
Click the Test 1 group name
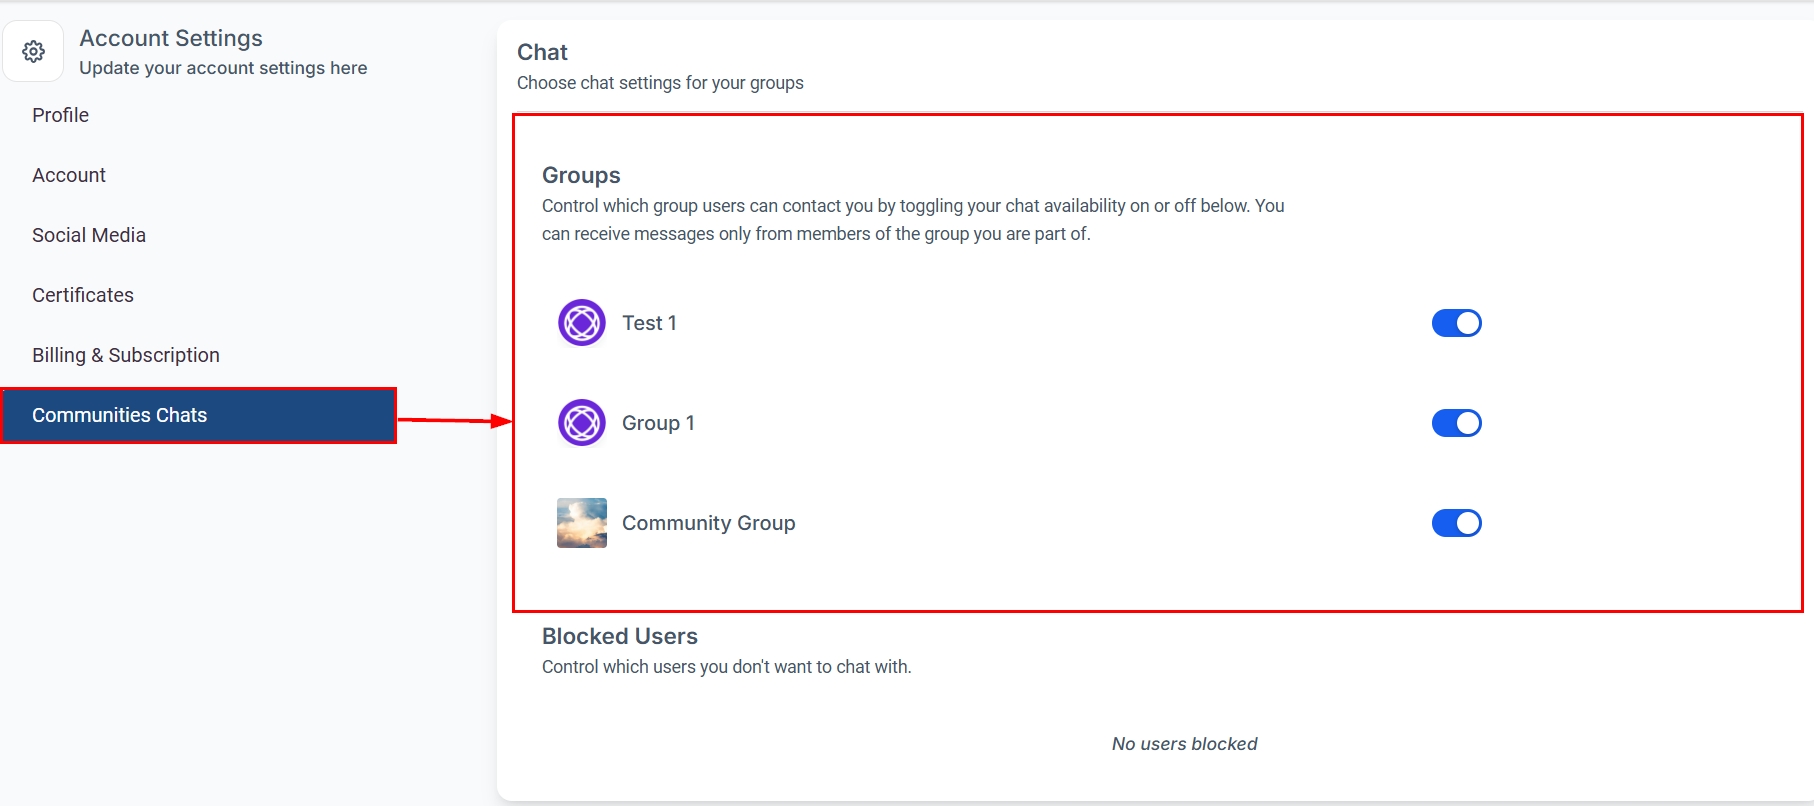coord(650,323)
